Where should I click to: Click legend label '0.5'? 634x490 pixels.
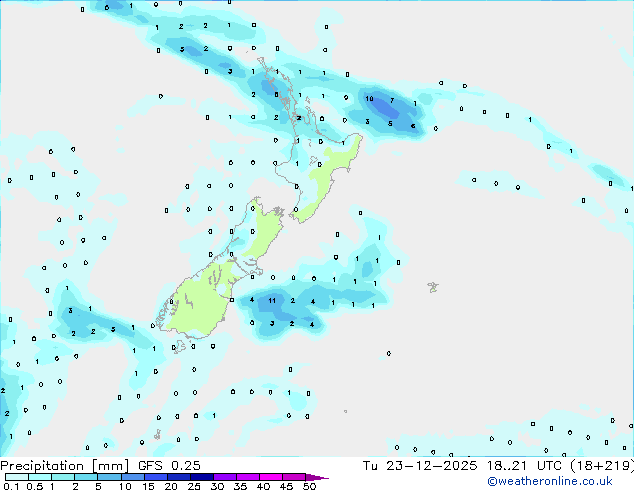tap(35, 486)
